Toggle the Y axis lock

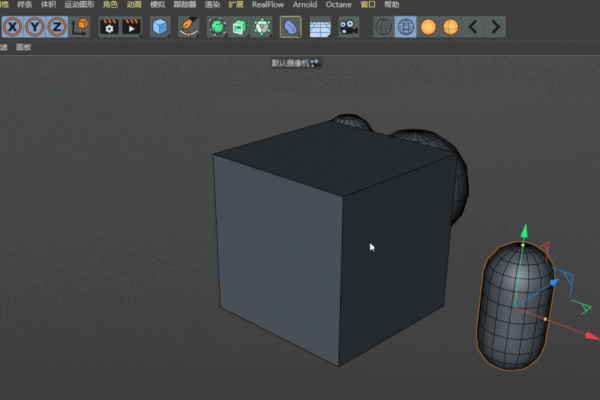[x=35, y=27]
